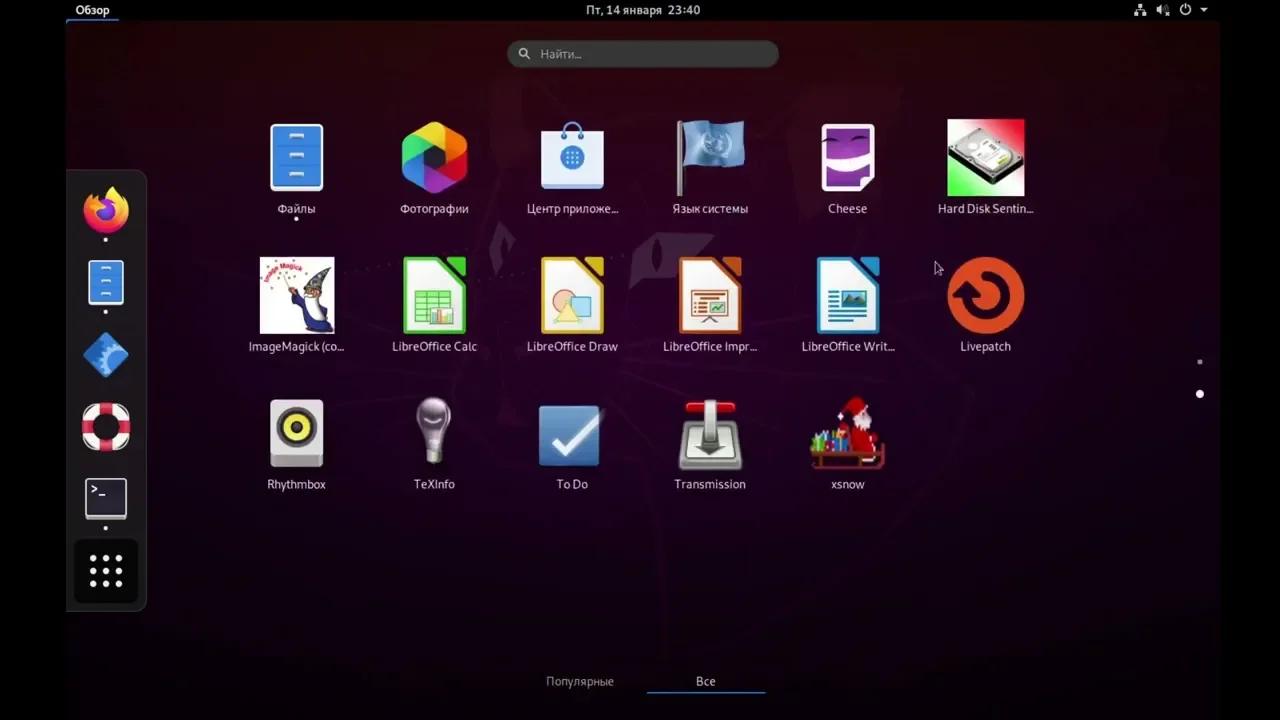The image size is (1280, 720).
Task: Open the TeXInfo lightbulb icon
Action: [x=434, y=431]
